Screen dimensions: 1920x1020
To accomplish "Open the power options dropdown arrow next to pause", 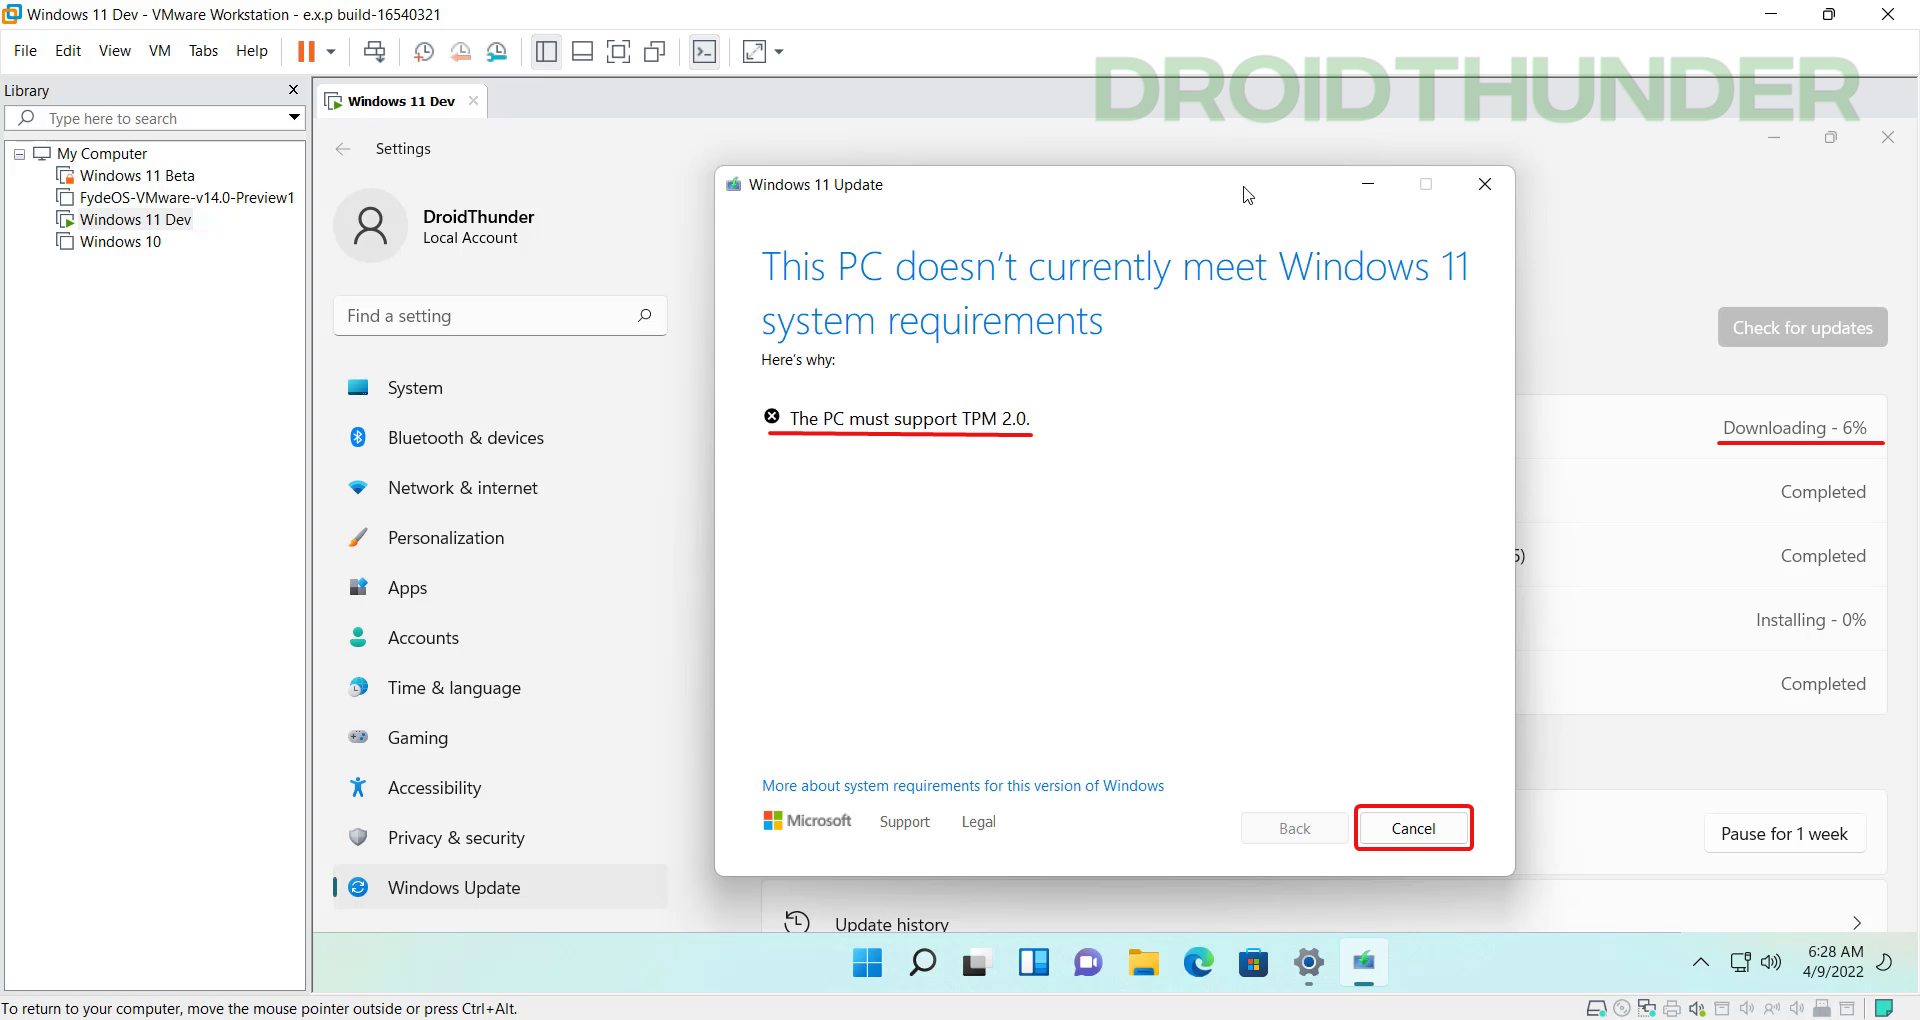I will point(331,51).
